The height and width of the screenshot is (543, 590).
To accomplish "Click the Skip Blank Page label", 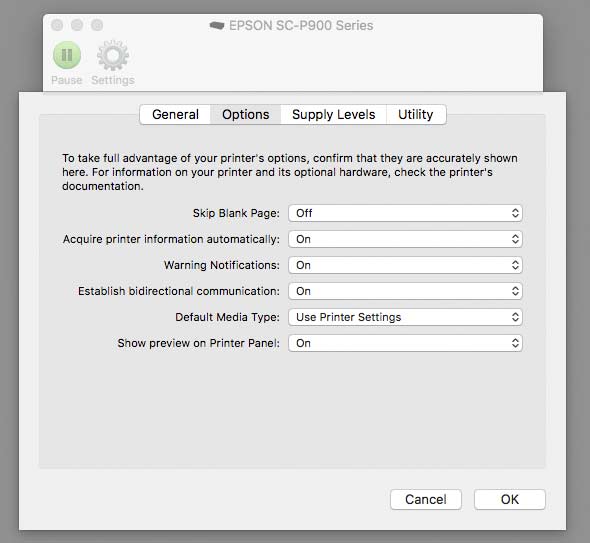I will [x=236, y=213].
